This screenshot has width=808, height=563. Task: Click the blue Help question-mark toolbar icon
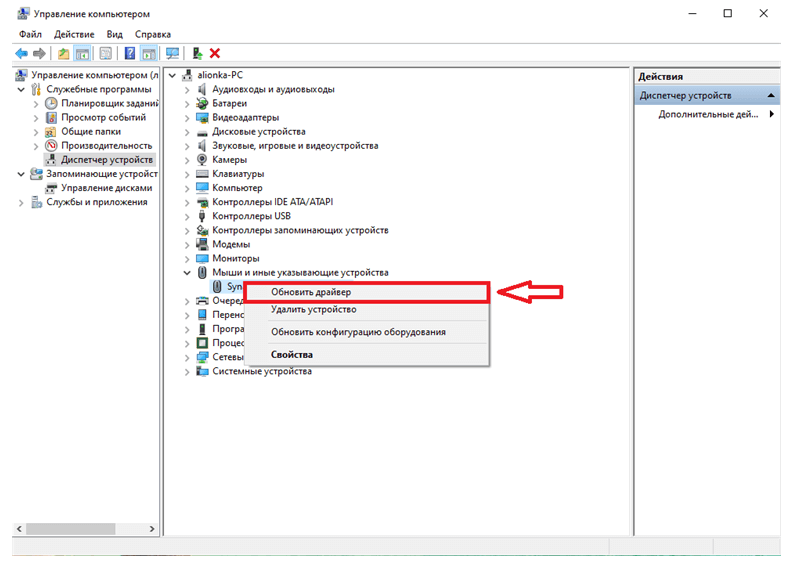(130, 53)
